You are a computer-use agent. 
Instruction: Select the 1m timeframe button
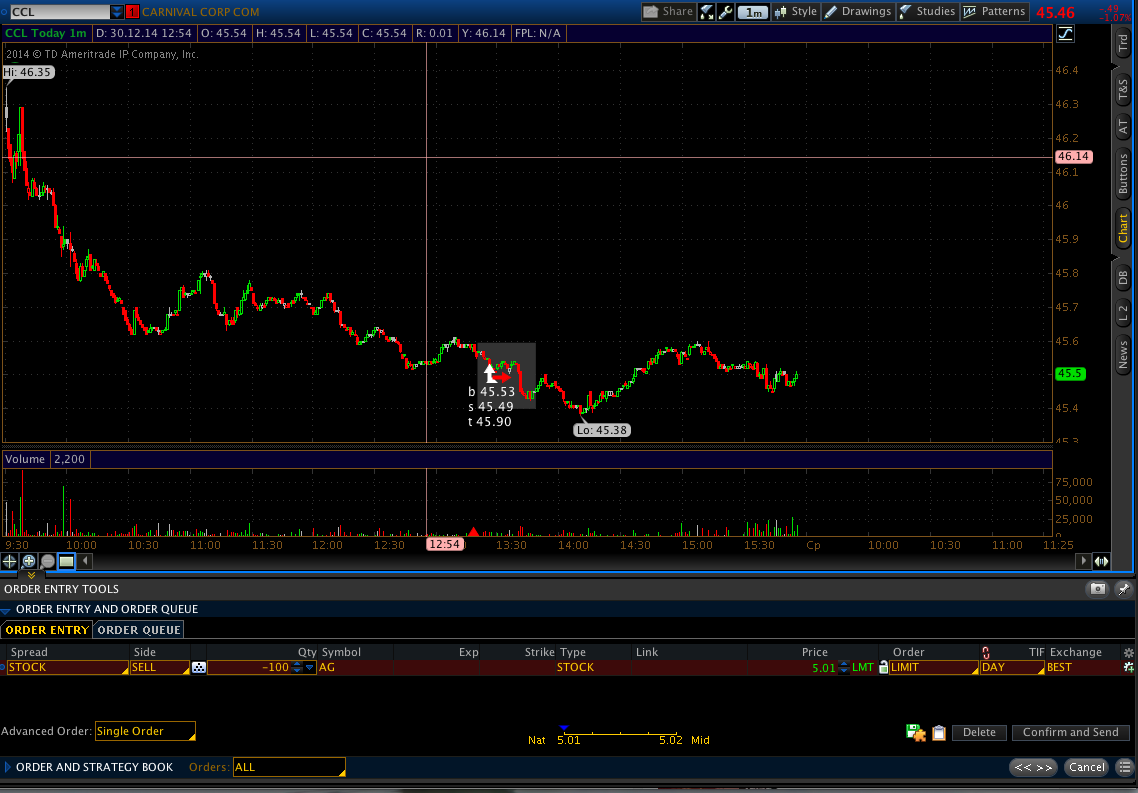(x=753, y=12)
